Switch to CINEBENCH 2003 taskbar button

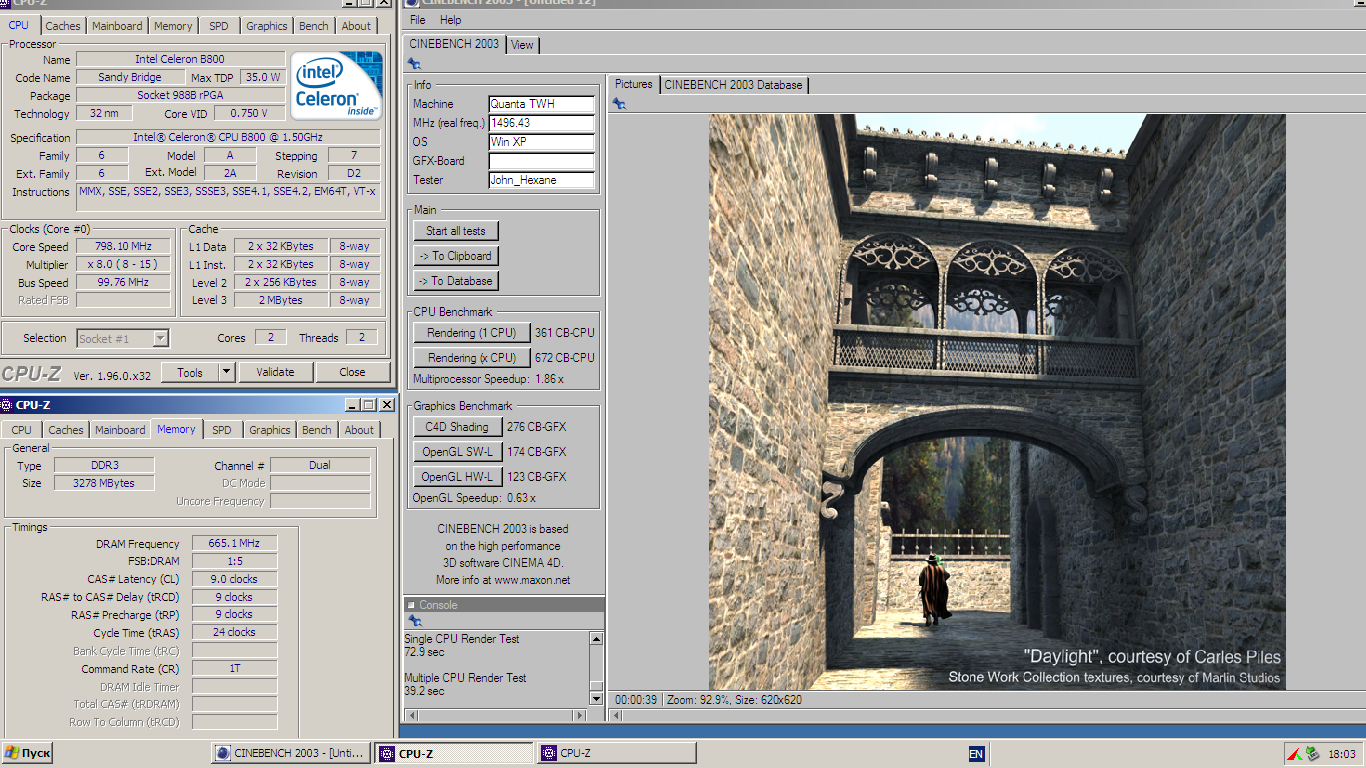pos(291,753)
